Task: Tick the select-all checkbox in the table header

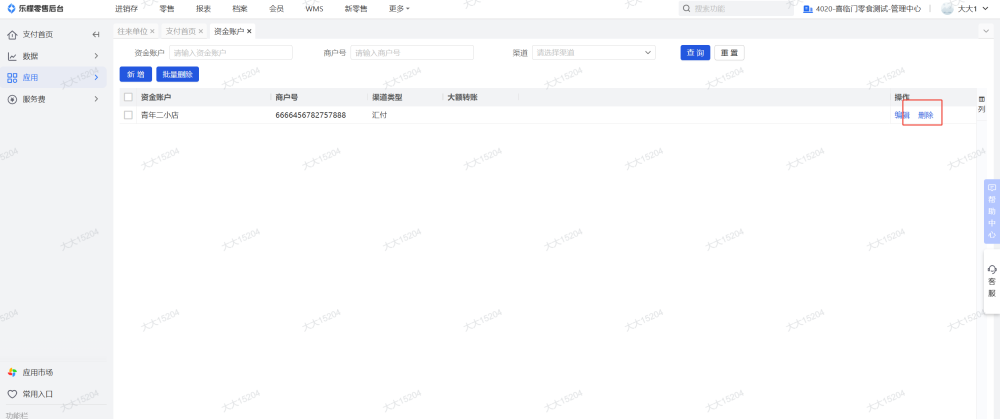Action: [x=128, y=98]
